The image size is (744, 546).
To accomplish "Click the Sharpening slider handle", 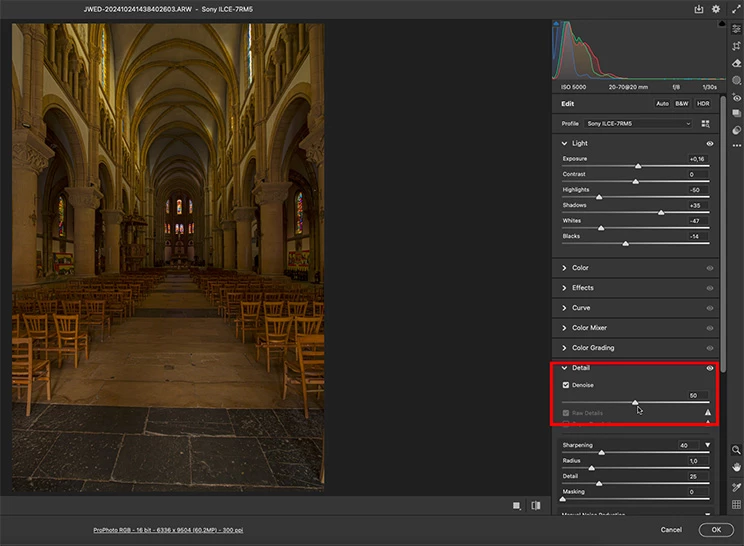I will coord(601,453).
